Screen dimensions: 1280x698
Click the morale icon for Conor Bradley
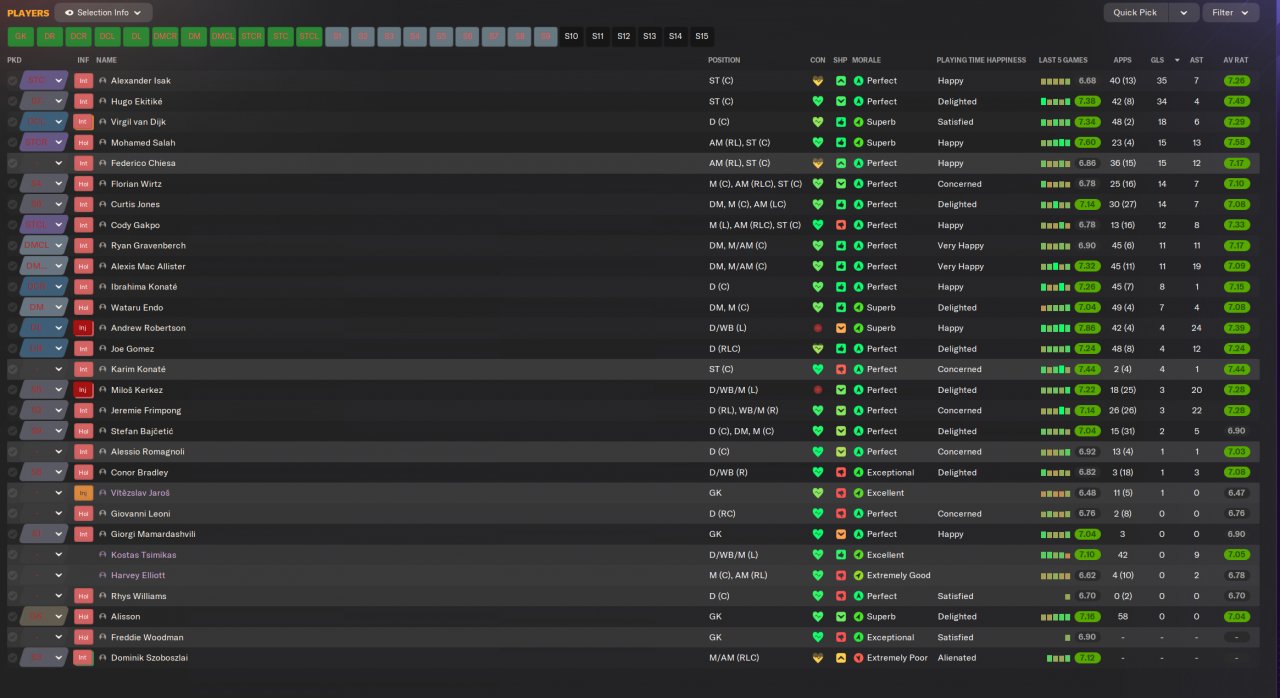click(858, 472)
